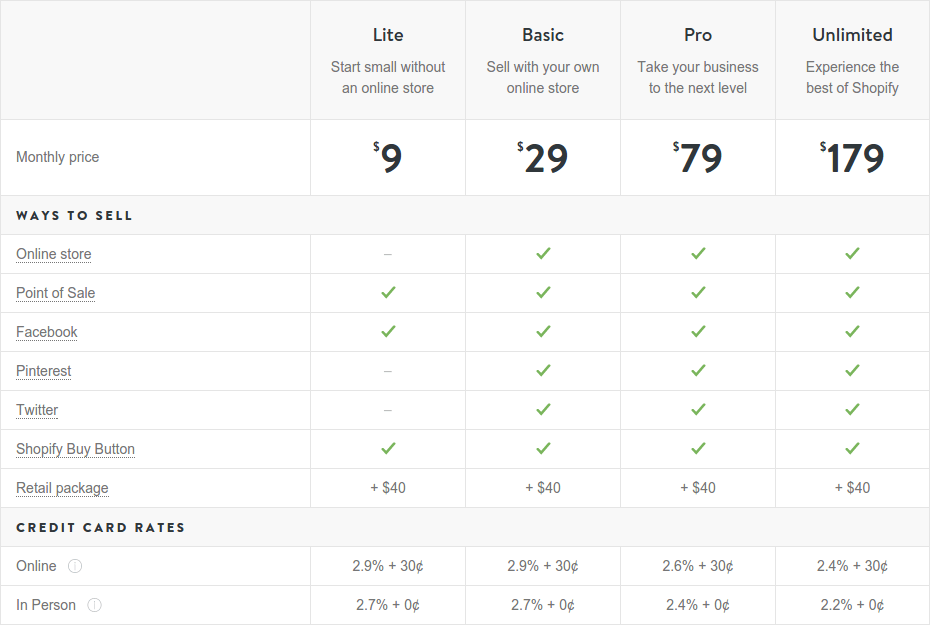Open the Point of Sale feature link
The height and width of the screenshot is (625, 931).
(x=55, y=293)
